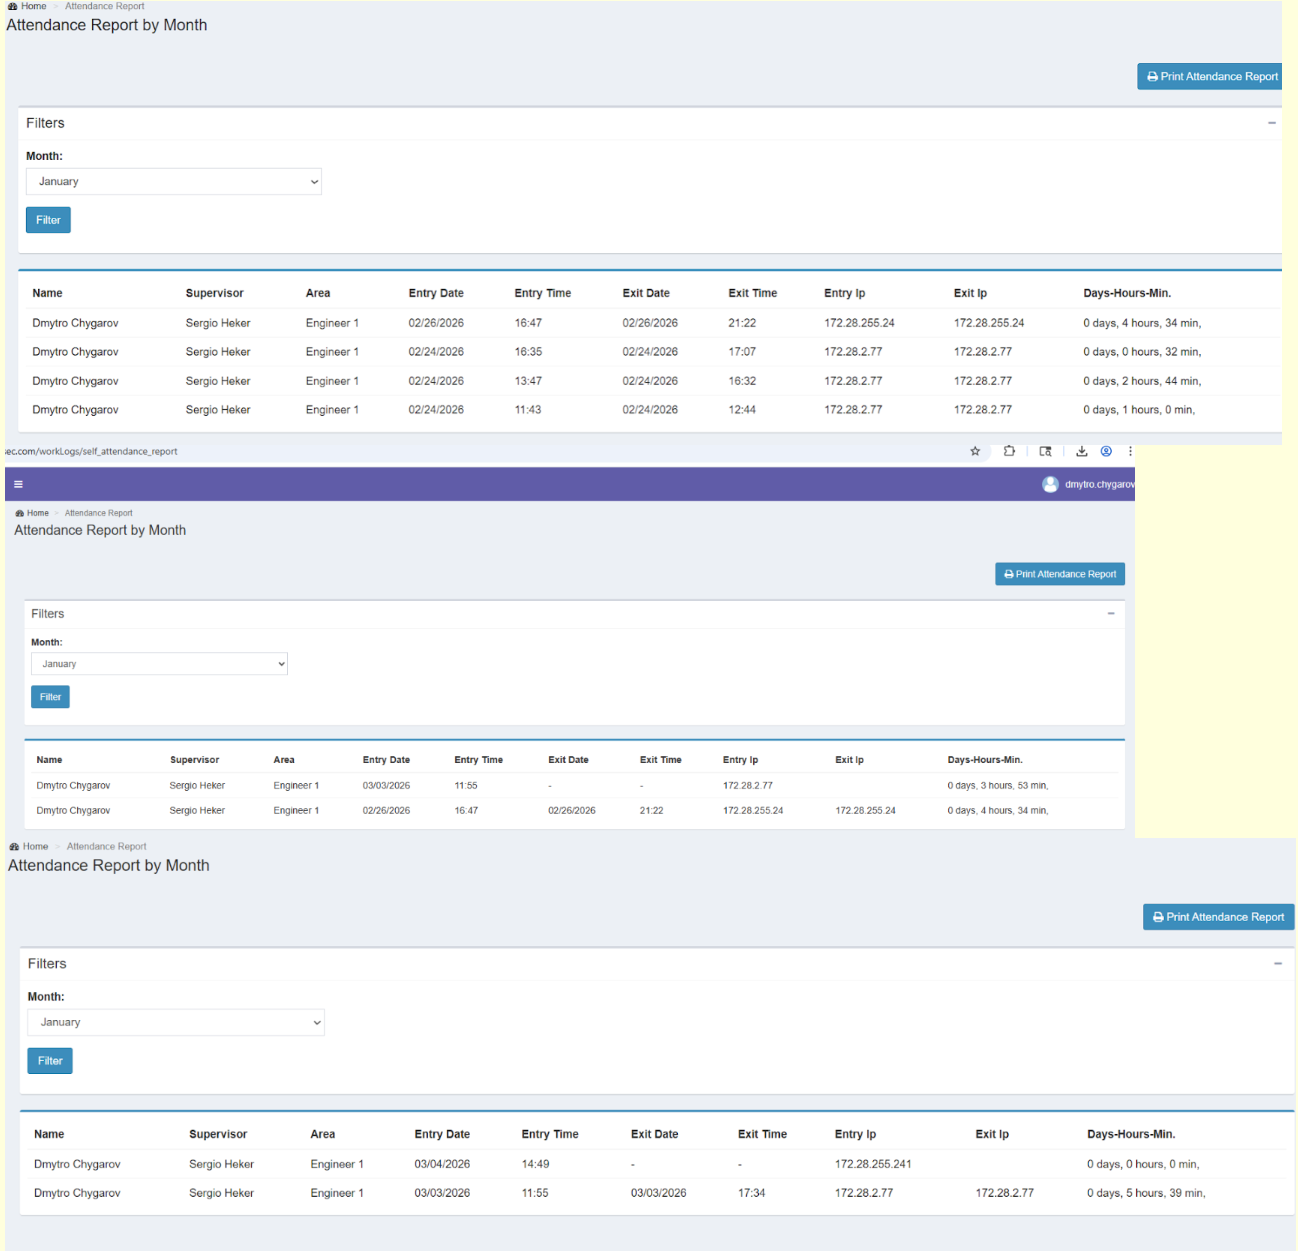Open the browser downloads icon

pyautogui.click(x=1081, y=451)
